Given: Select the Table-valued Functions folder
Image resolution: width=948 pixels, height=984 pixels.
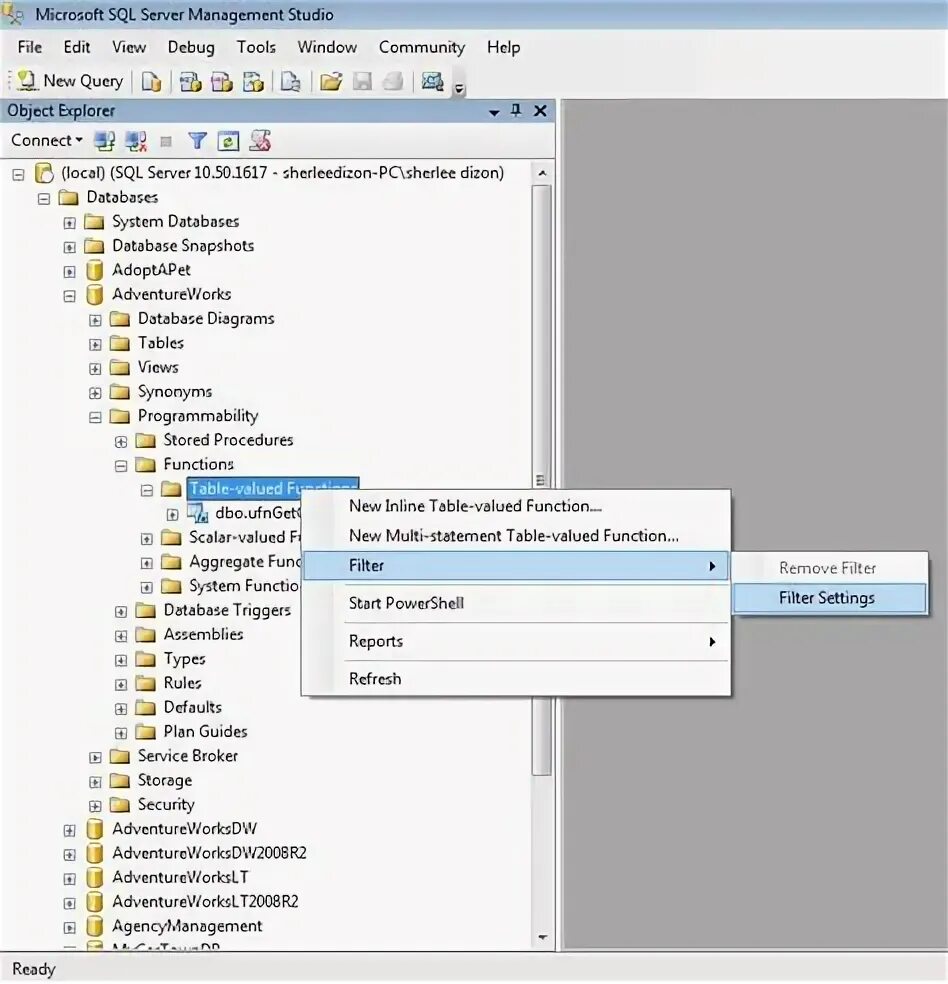Looking at the screenshot, I should pyautogui.click(x=273, y=489).
